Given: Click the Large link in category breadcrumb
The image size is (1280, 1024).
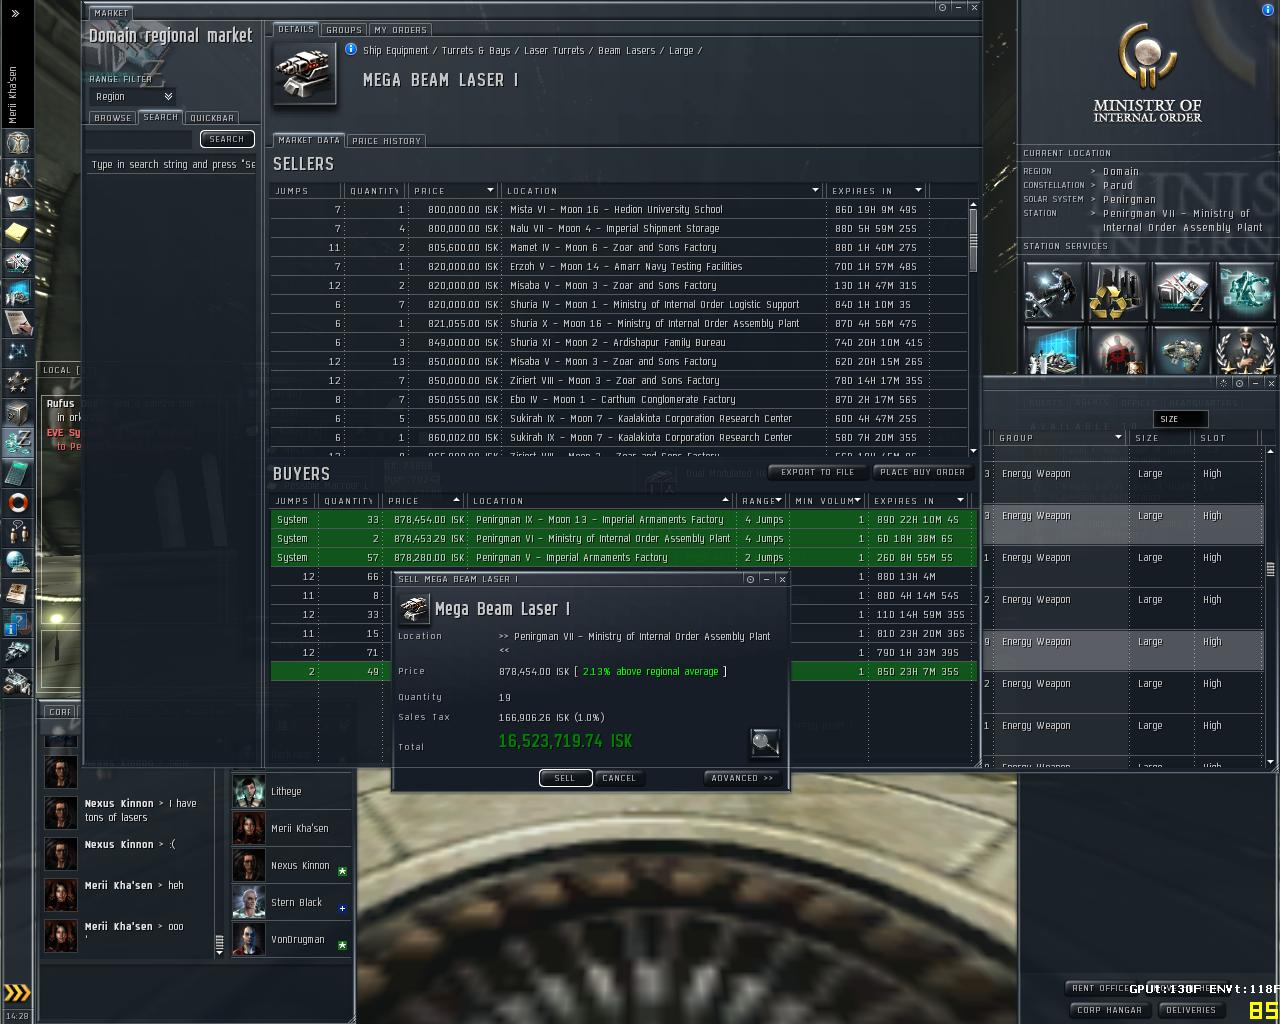Looking at the screenshot, I should tap(681, 50).
